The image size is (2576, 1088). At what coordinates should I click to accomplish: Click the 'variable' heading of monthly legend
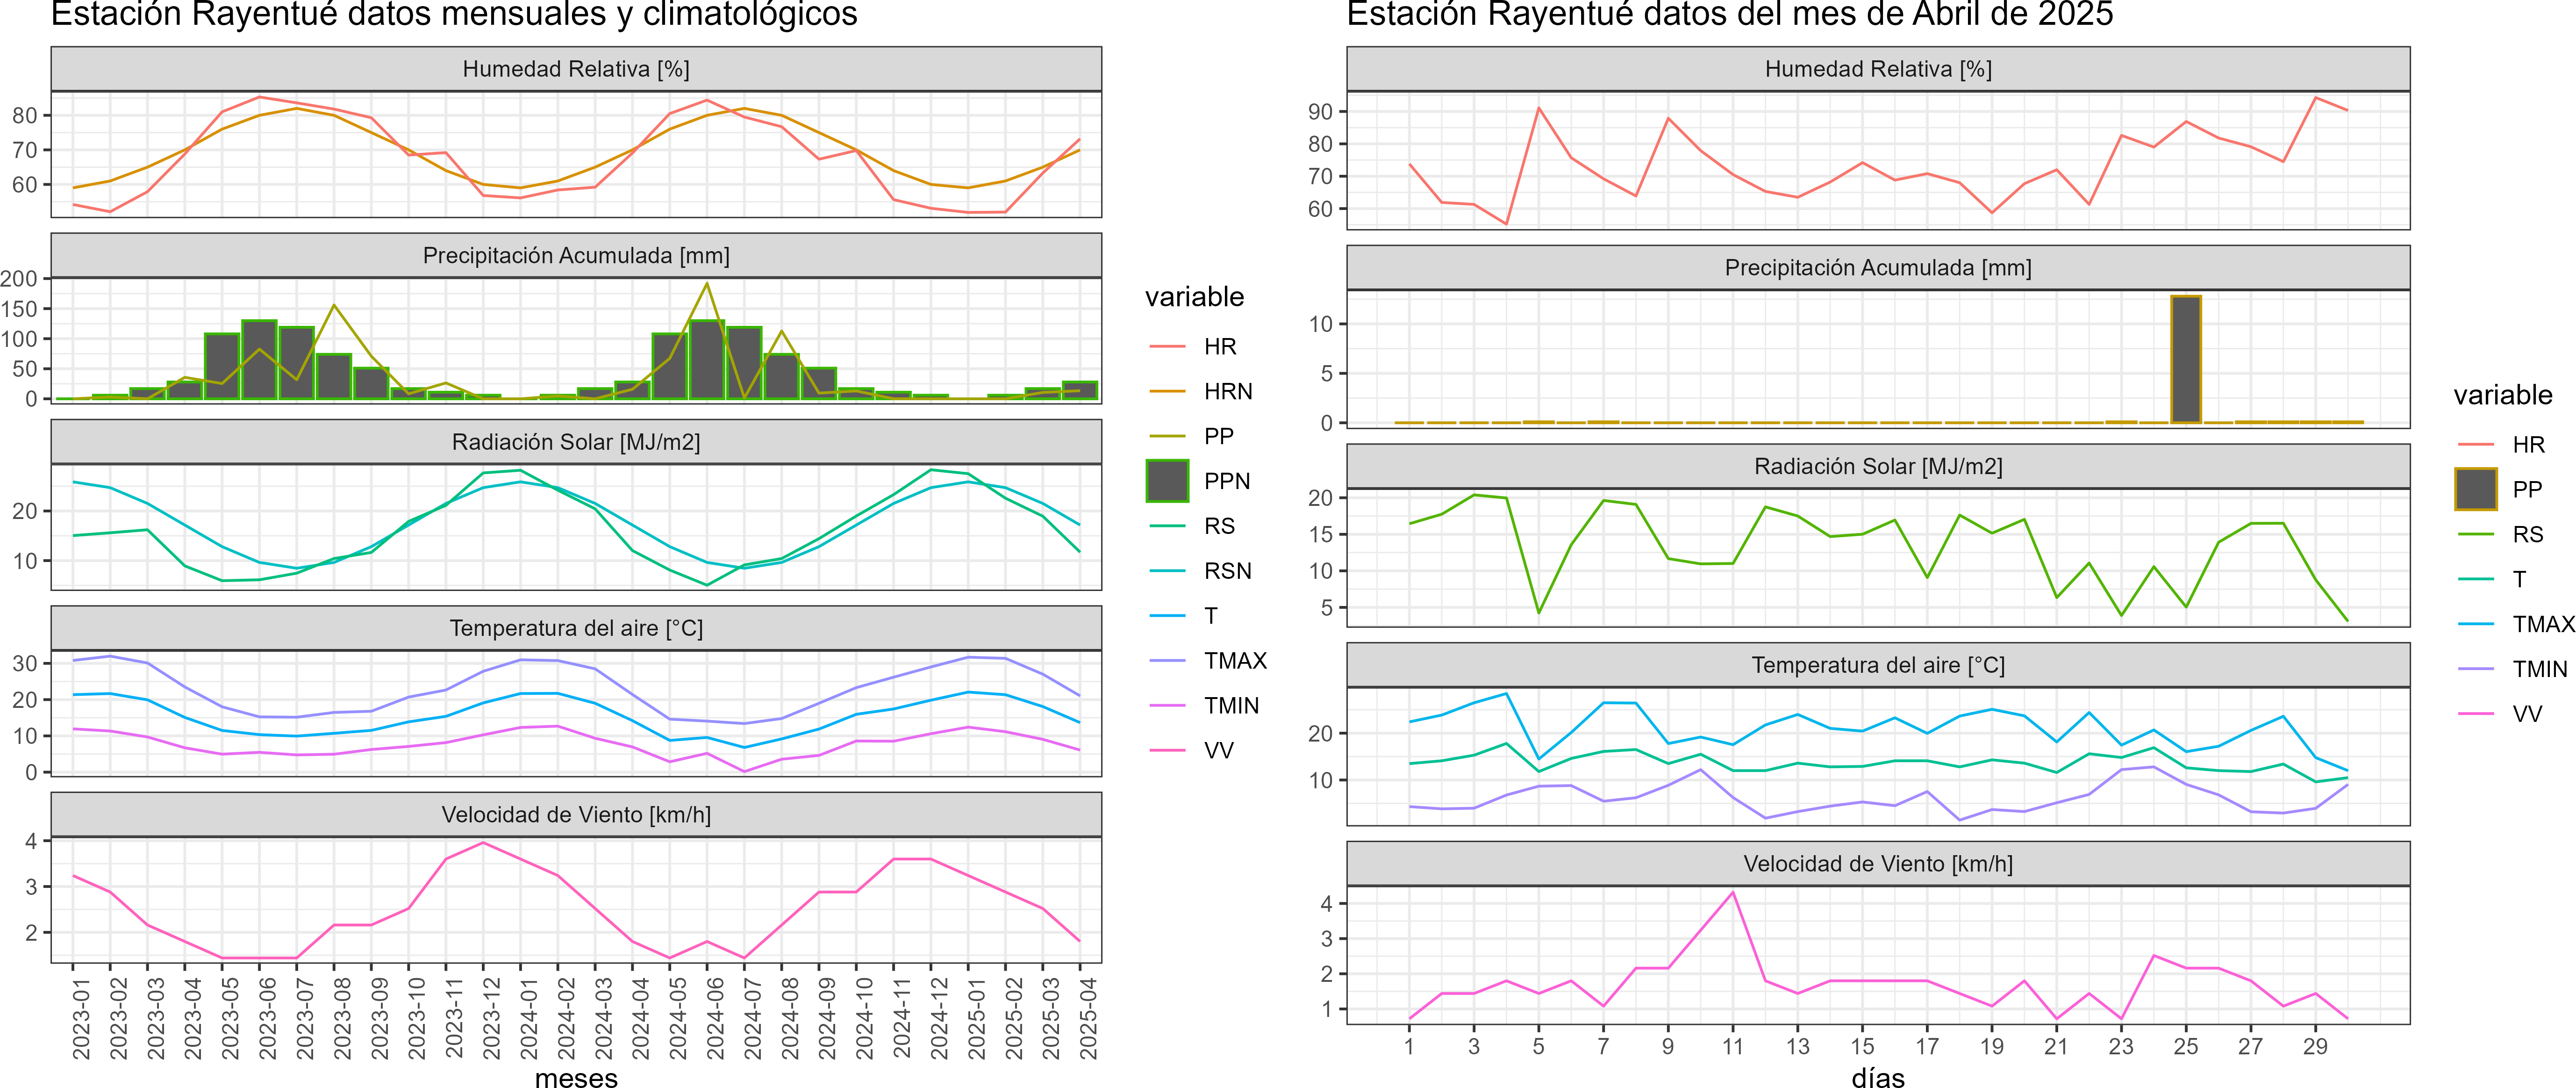[1194, 297]
